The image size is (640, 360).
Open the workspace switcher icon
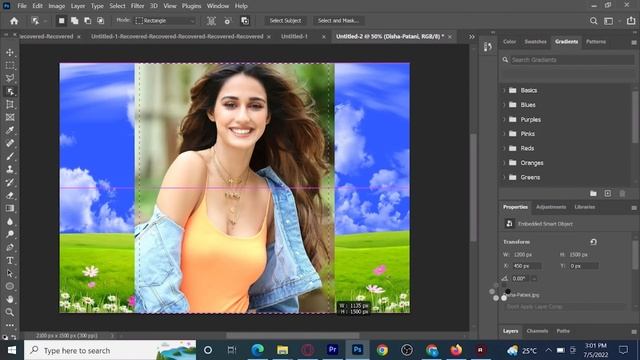[x=609, y=21]
